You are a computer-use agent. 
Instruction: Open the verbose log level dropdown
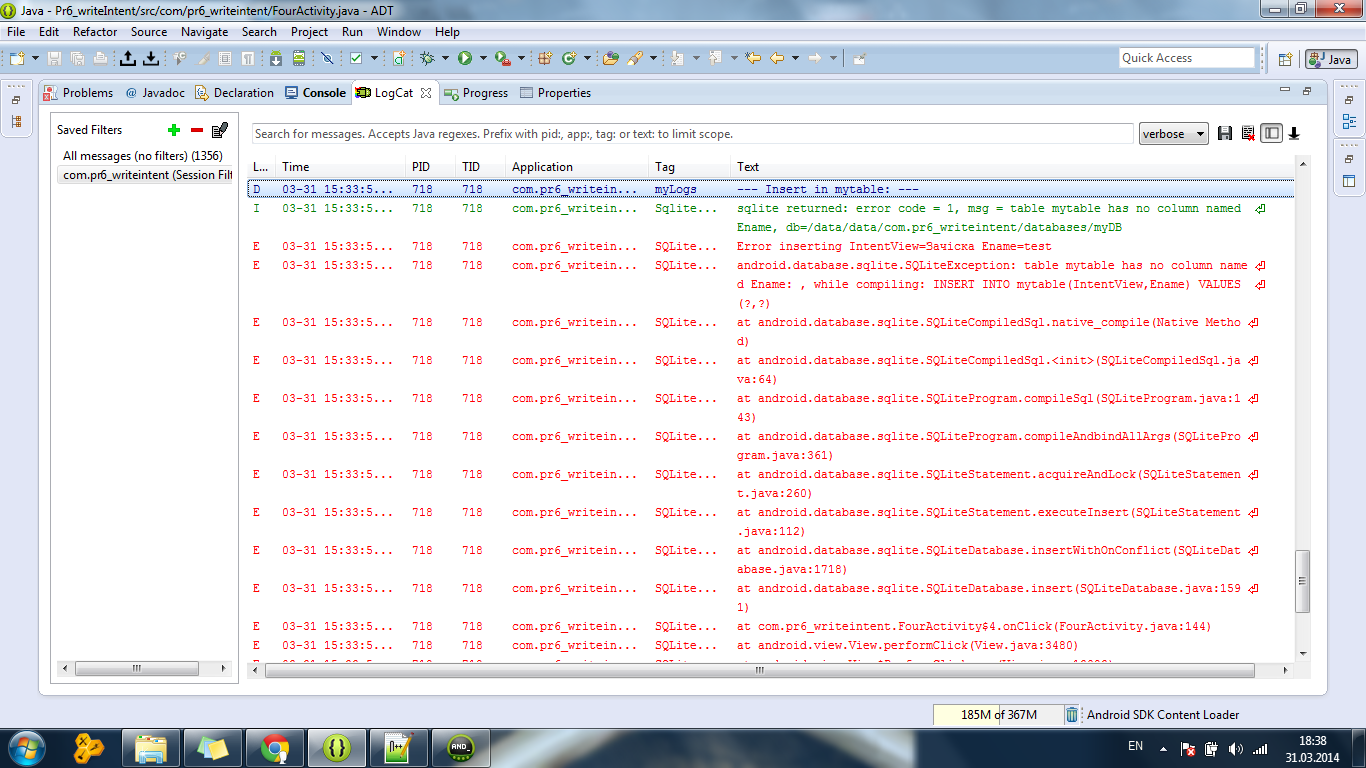(1173, 134)
